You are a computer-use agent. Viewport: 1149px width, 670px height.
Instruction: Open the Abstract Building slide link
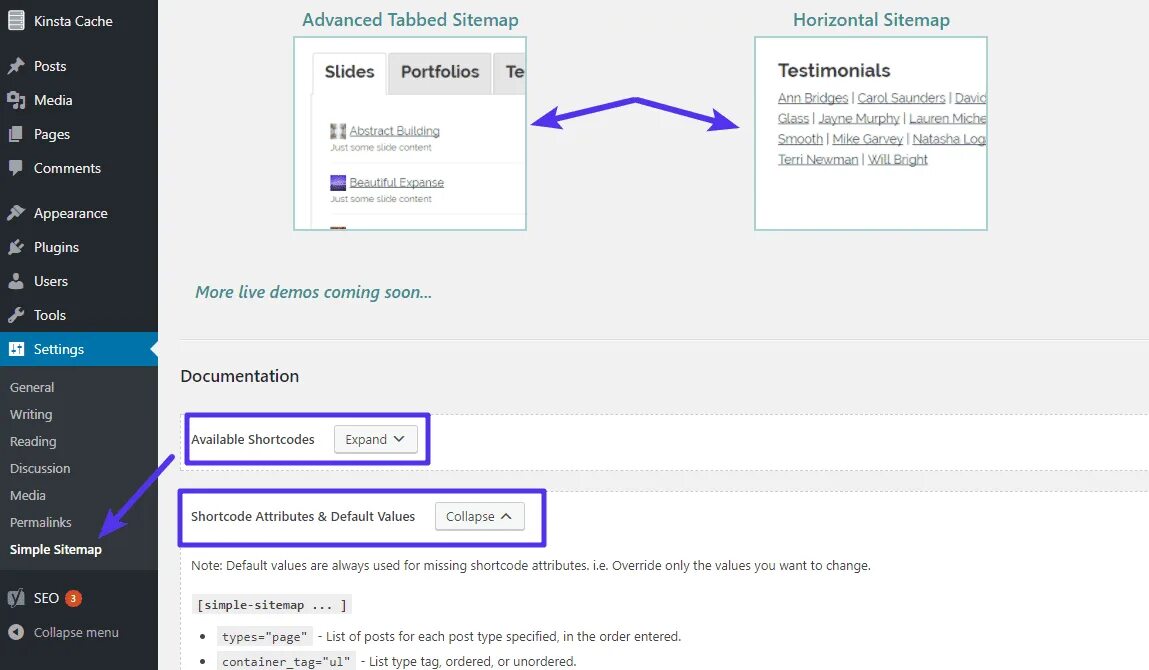coord(394,131)
